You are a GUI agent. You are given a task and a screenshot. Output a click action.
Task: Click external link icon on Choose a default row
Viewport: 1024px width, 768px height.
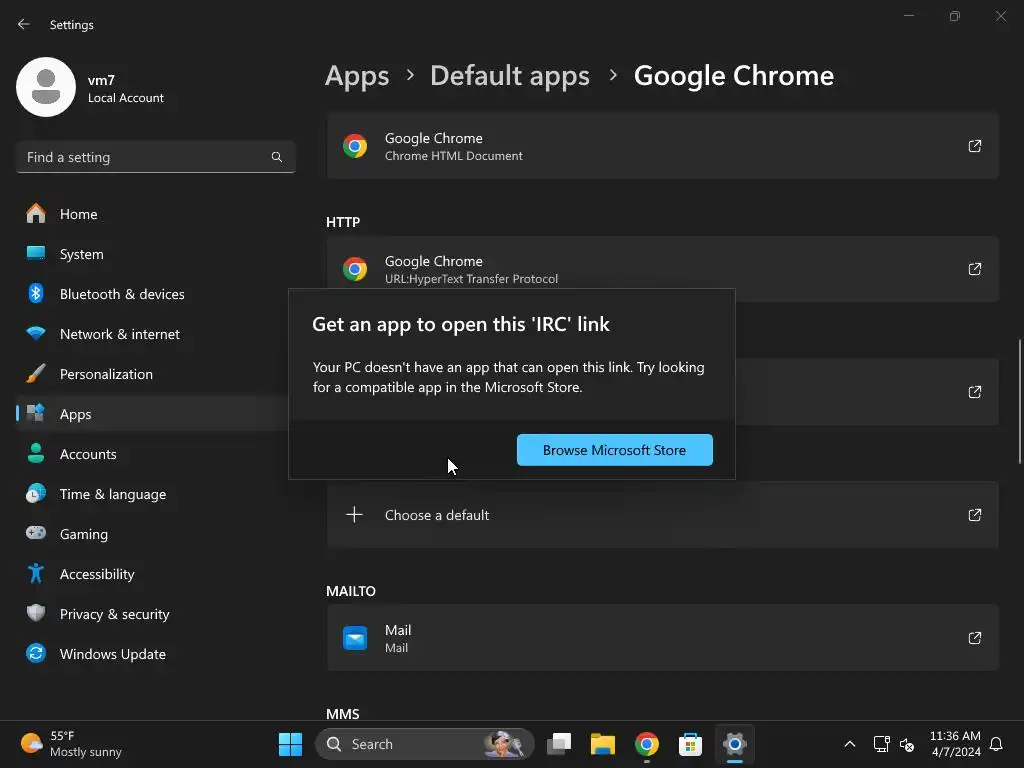coord(974,515)
